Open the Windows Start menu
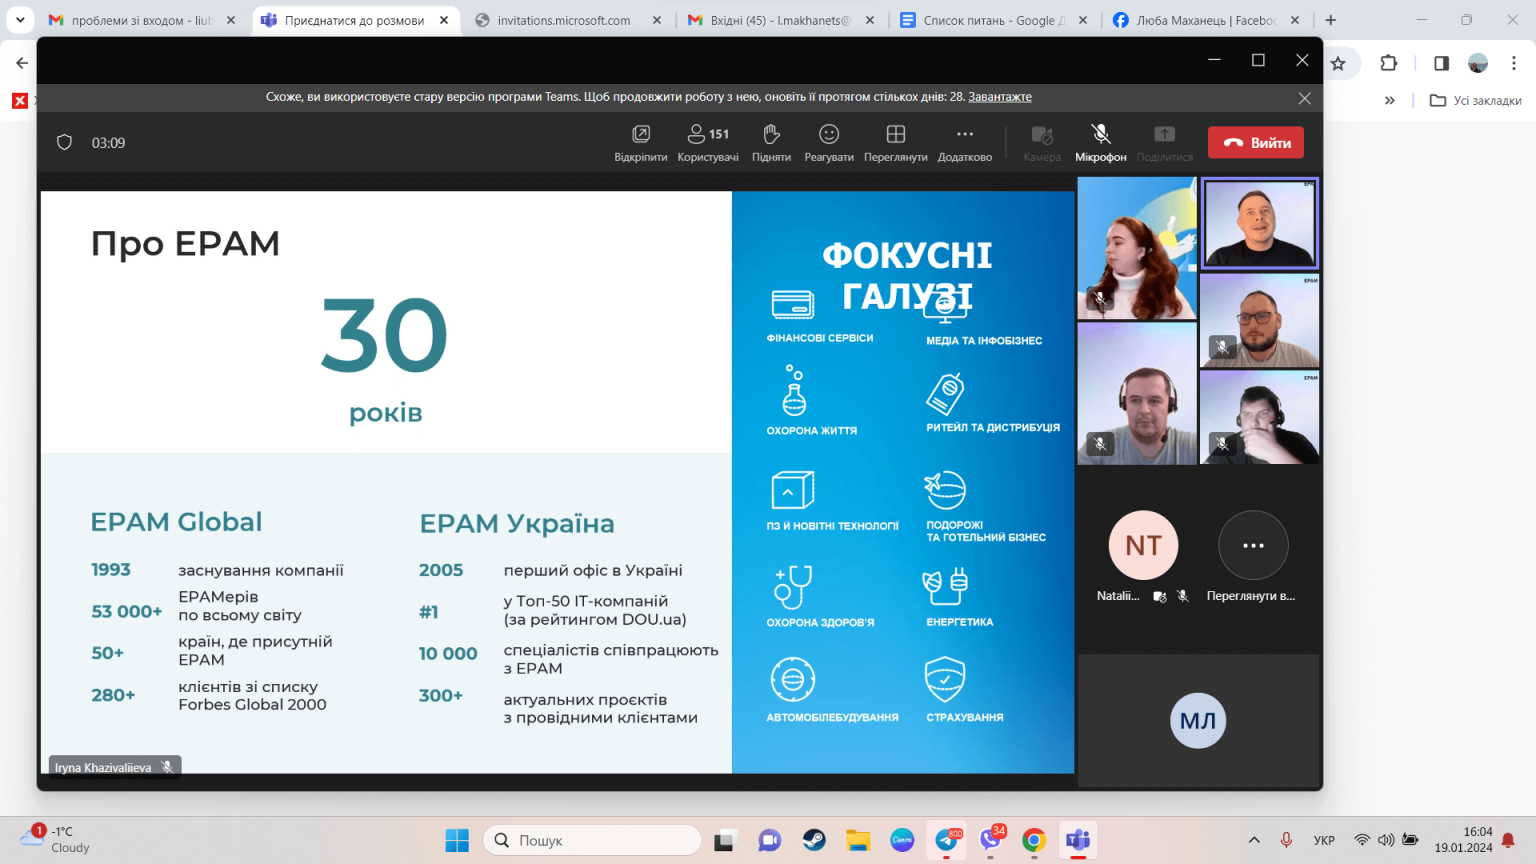The width and height of the screenshot is (1536, 864). [457, 840]
